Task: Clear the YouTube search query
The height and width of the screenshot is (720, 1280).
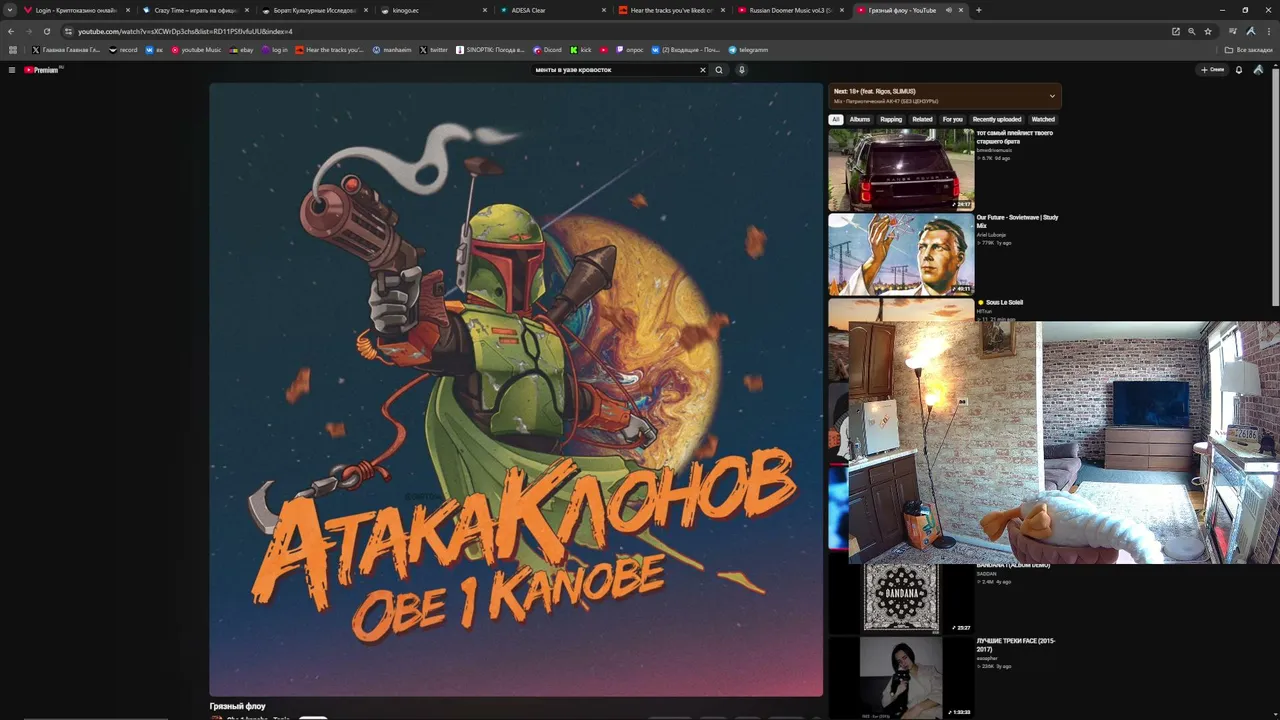Action: click(702, 70)
